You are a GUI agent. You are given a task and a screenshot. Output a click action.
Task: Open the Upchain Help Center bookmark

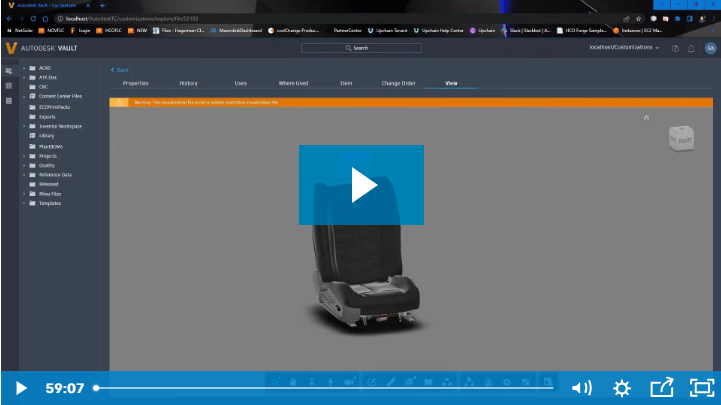[x=438, y=30]
